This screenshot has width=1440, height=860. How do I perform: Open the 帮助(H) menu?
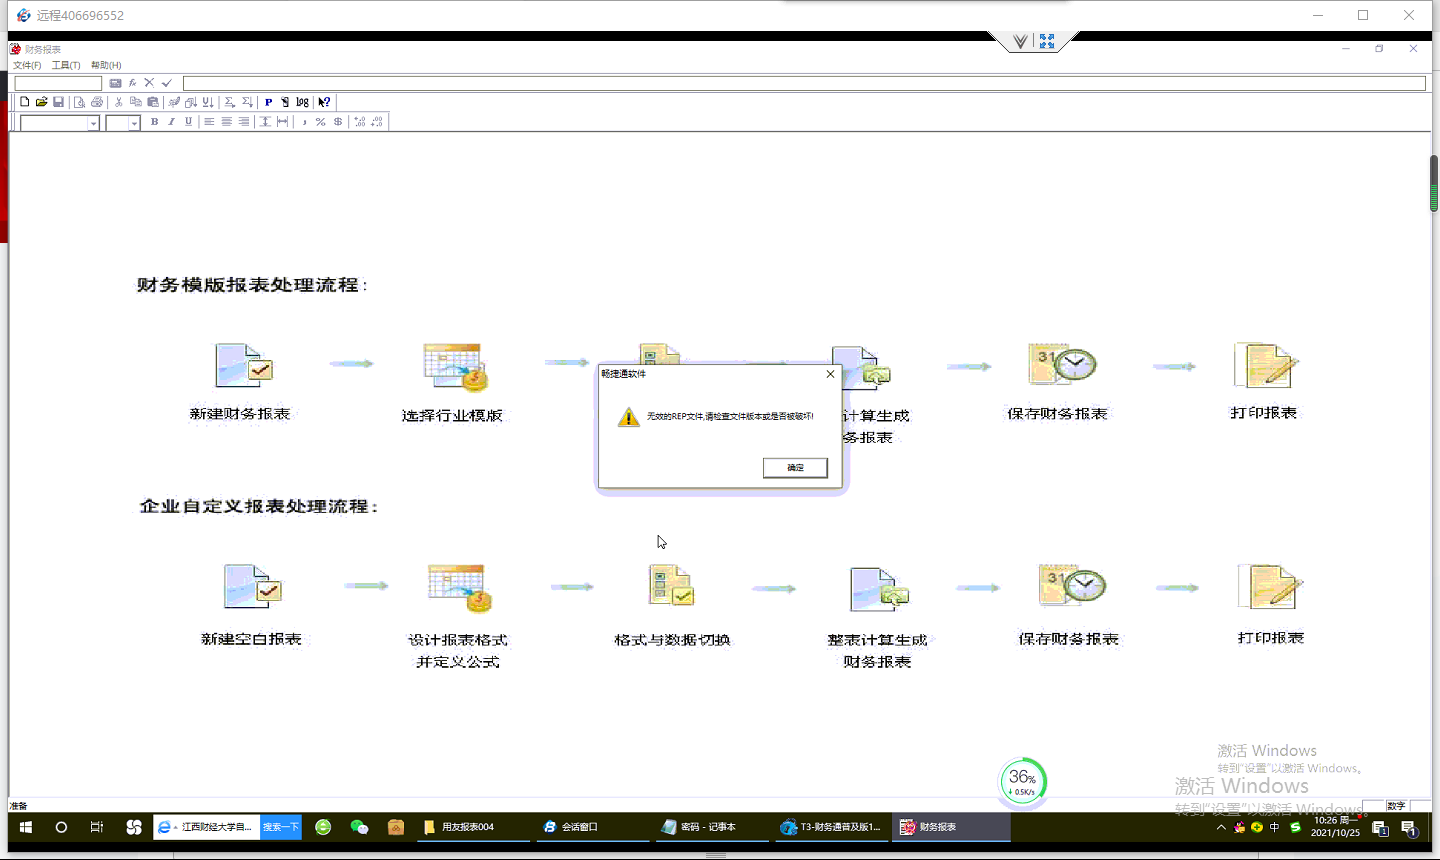[x=106, y=65]
